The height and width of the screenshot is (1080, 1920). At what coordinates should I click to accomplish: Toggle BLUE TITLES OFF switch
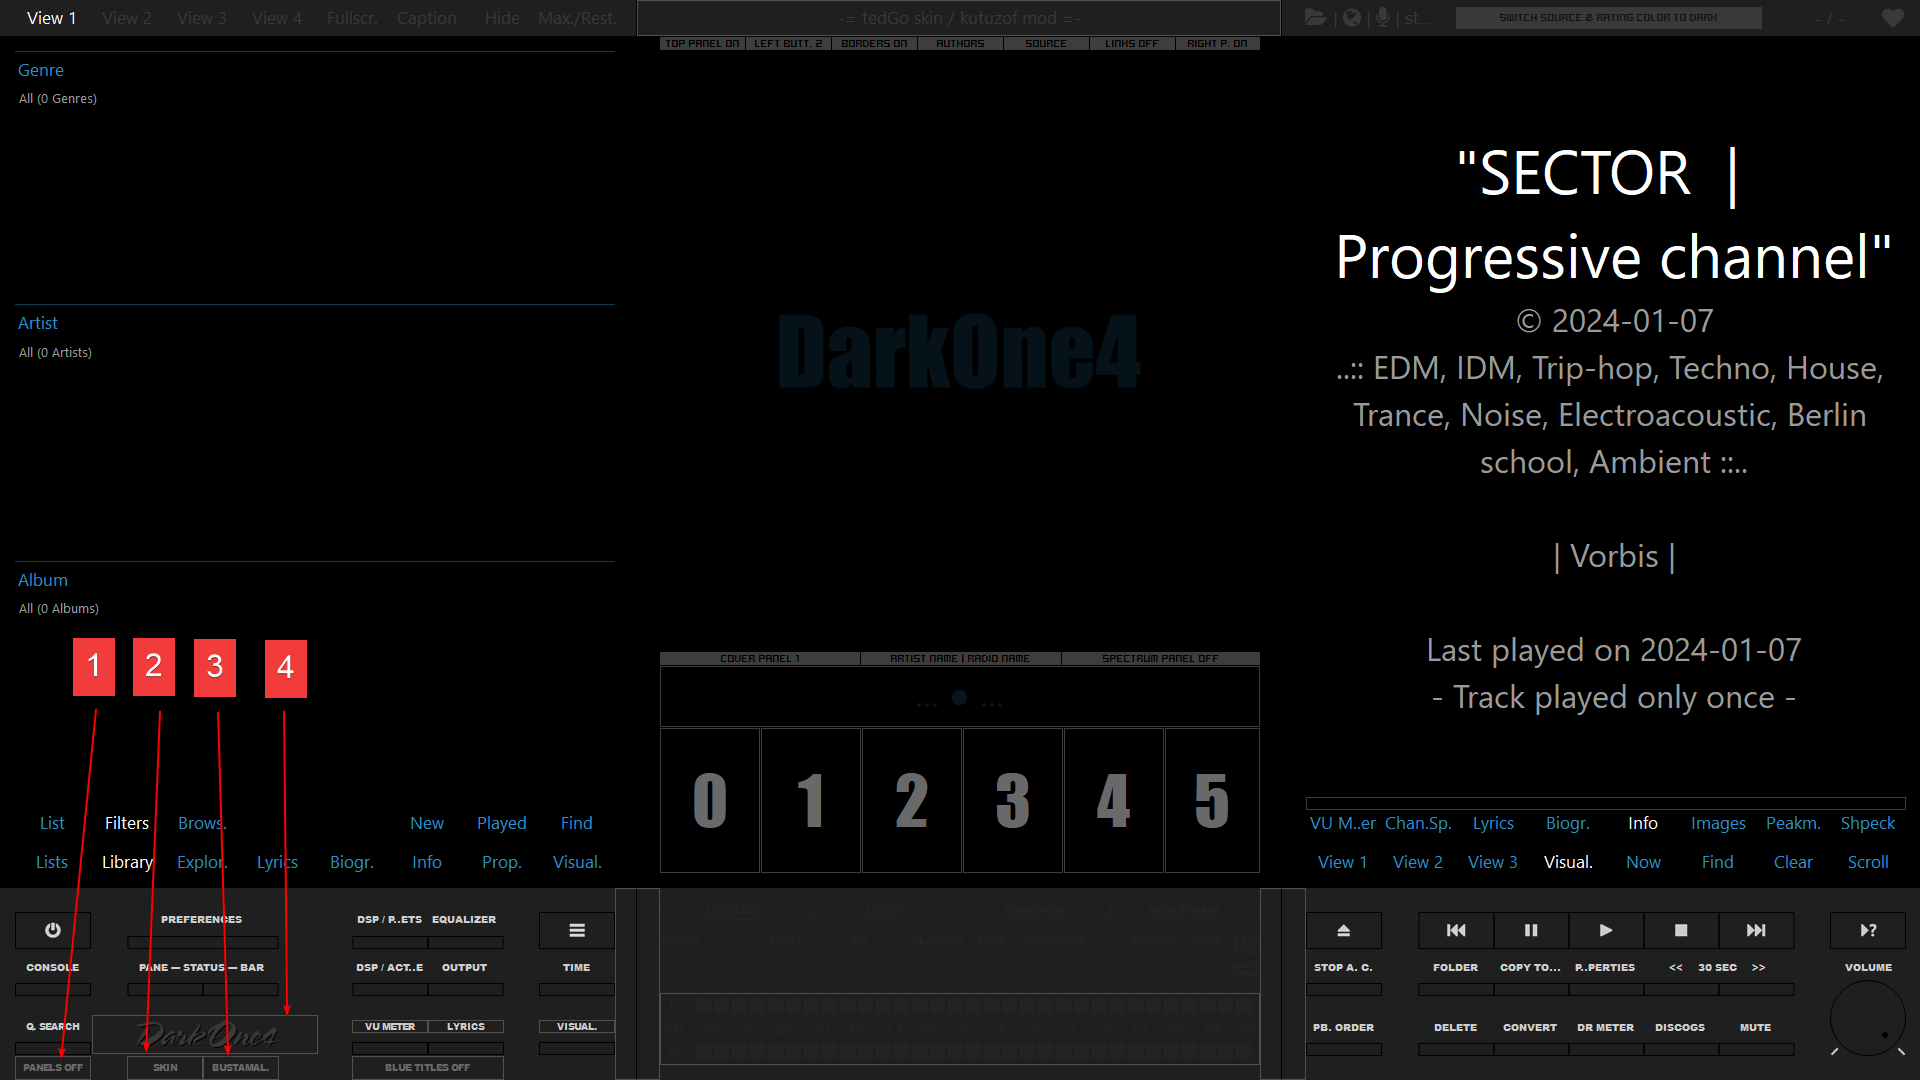428,1067
